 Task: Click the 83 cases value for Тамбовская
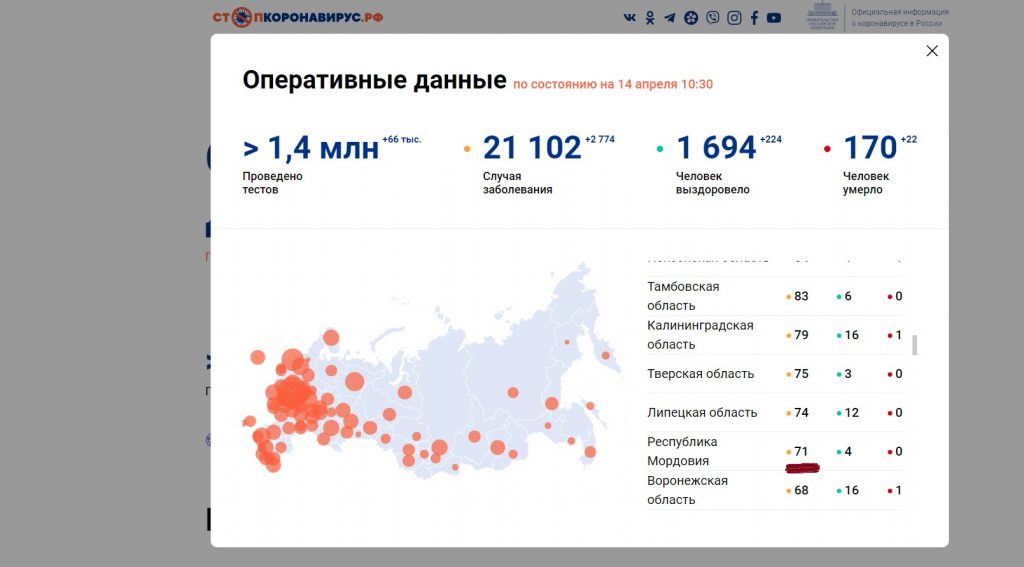[801, 296]
